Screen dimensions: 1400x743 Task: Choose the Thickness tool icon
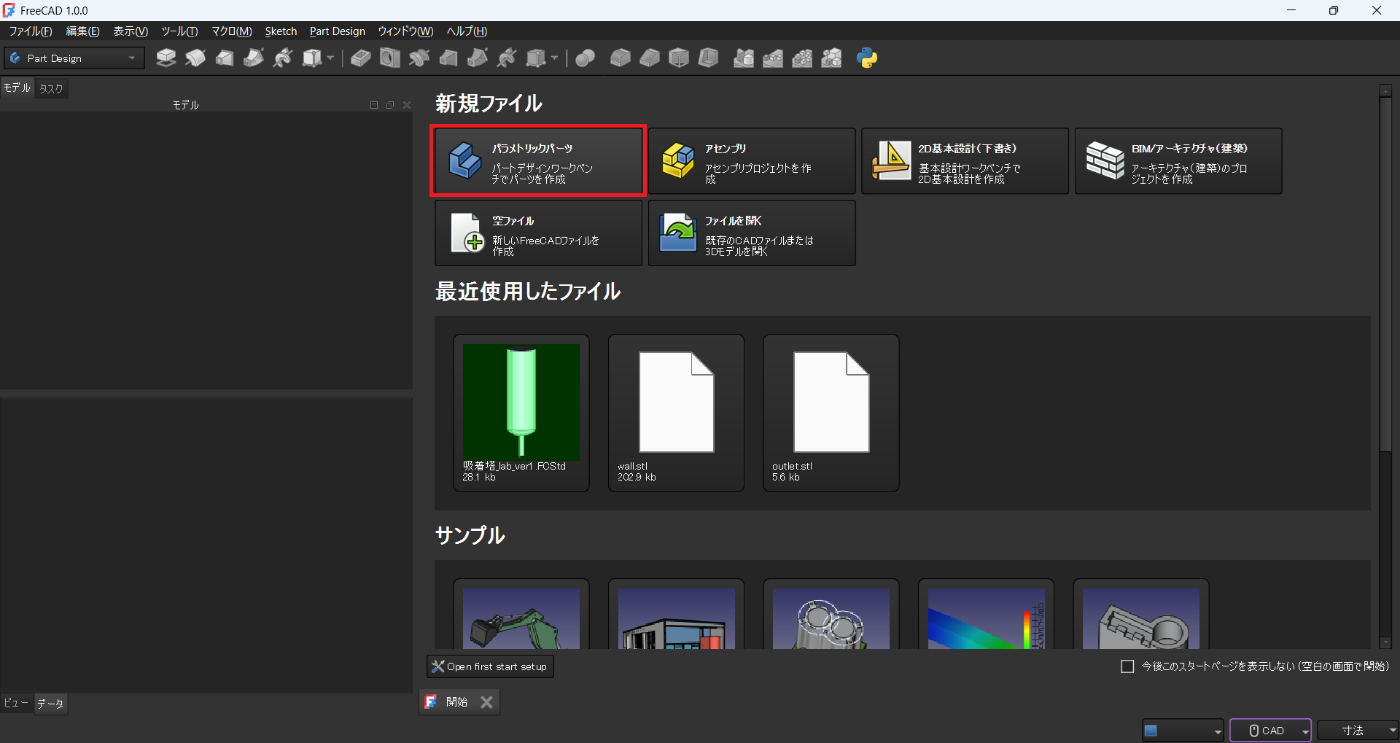tap(708, 58)
